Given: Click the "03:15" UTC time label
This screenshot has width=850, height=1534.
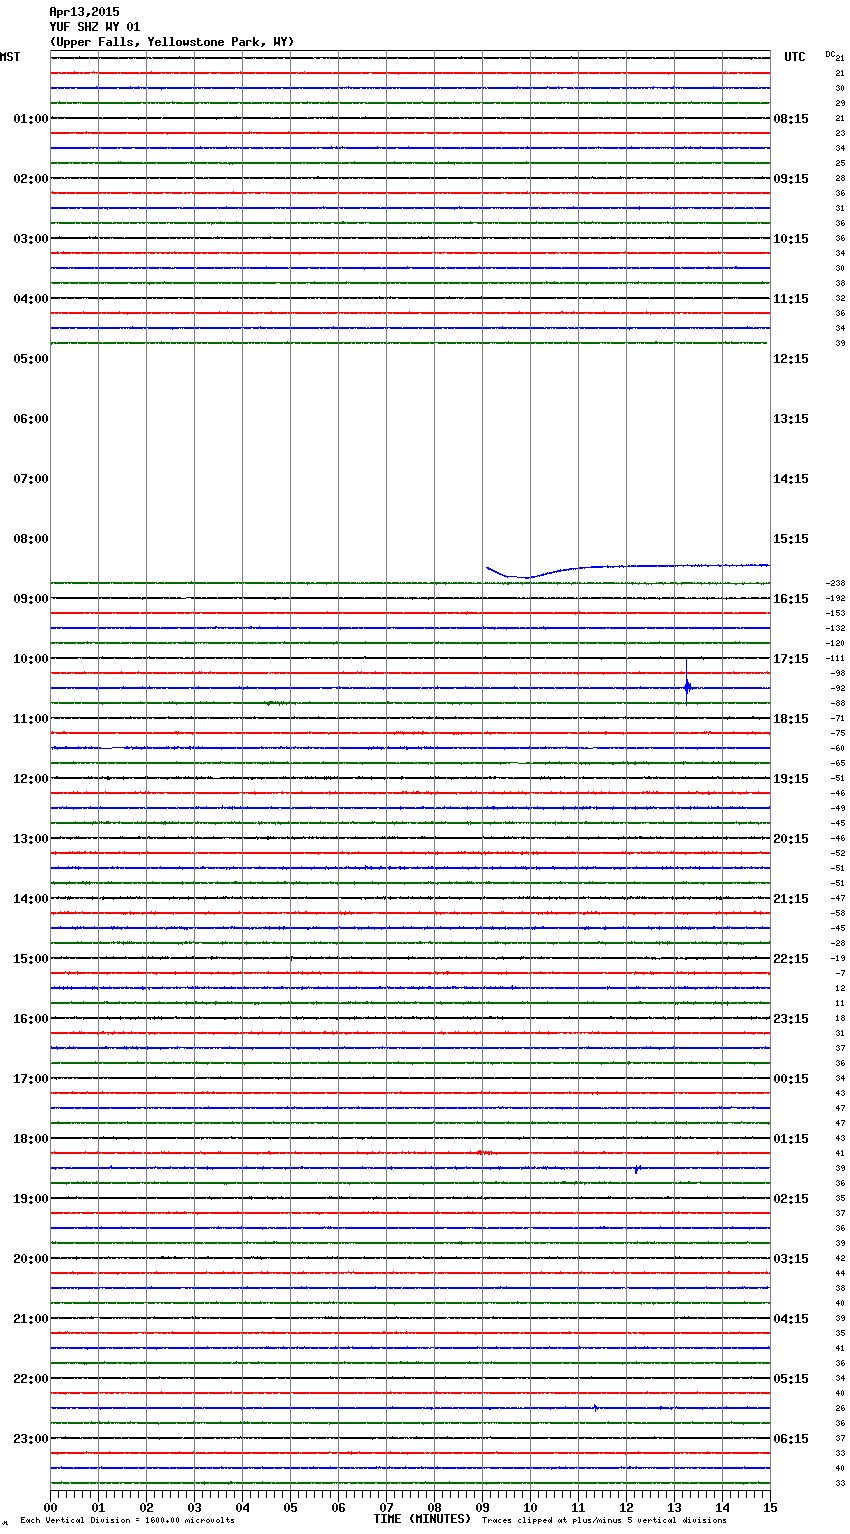Looking at the screenshot, I should pyautogui.click(x=791, y=1259).
